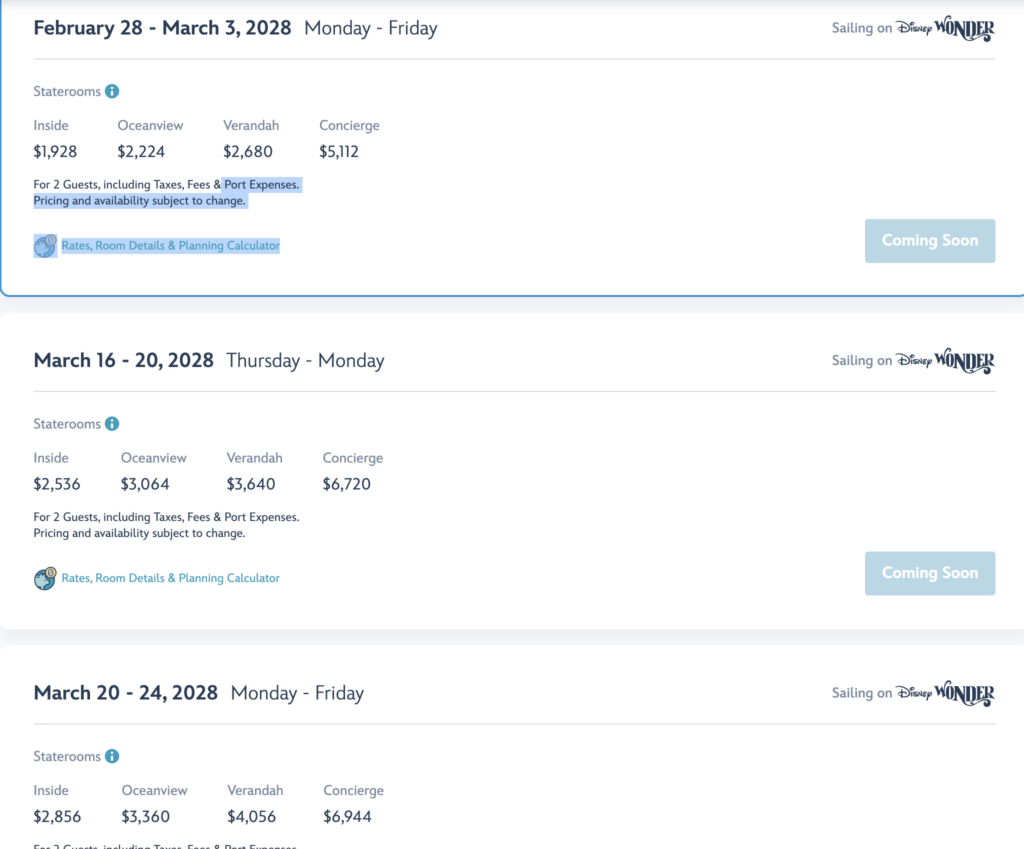Click Disney Wonder logo on March 20 sailing
The width and height of the screenshot is (1024, 849).
click(x=945, y=693)
